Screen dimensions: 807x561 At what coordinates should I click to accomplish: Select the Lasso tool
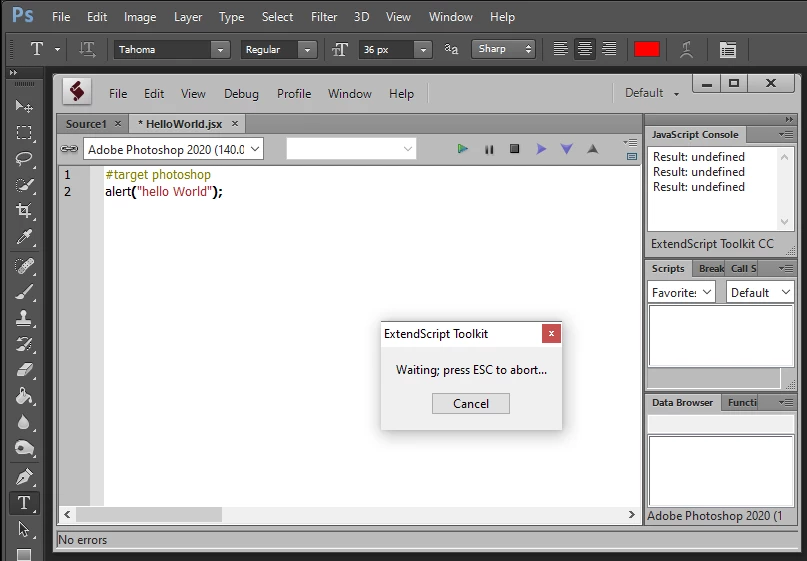24,159
